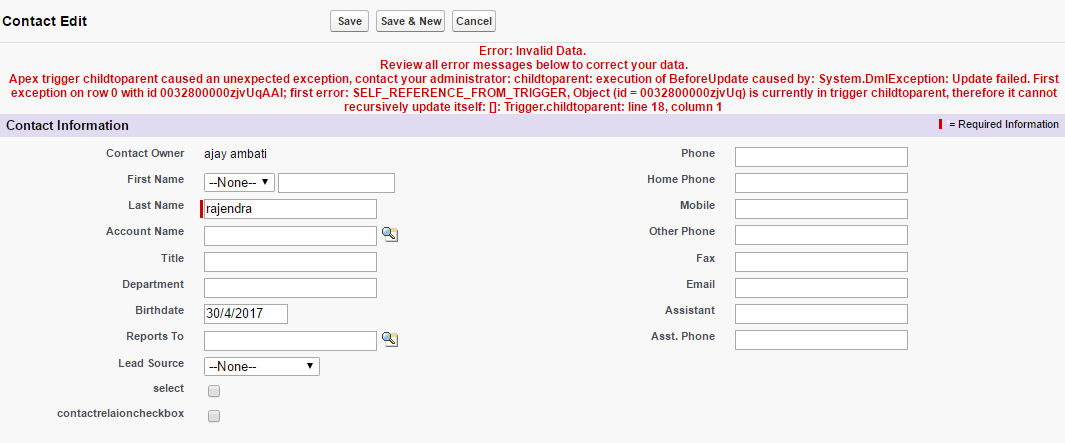Focus the first name text box

(336, 183)
